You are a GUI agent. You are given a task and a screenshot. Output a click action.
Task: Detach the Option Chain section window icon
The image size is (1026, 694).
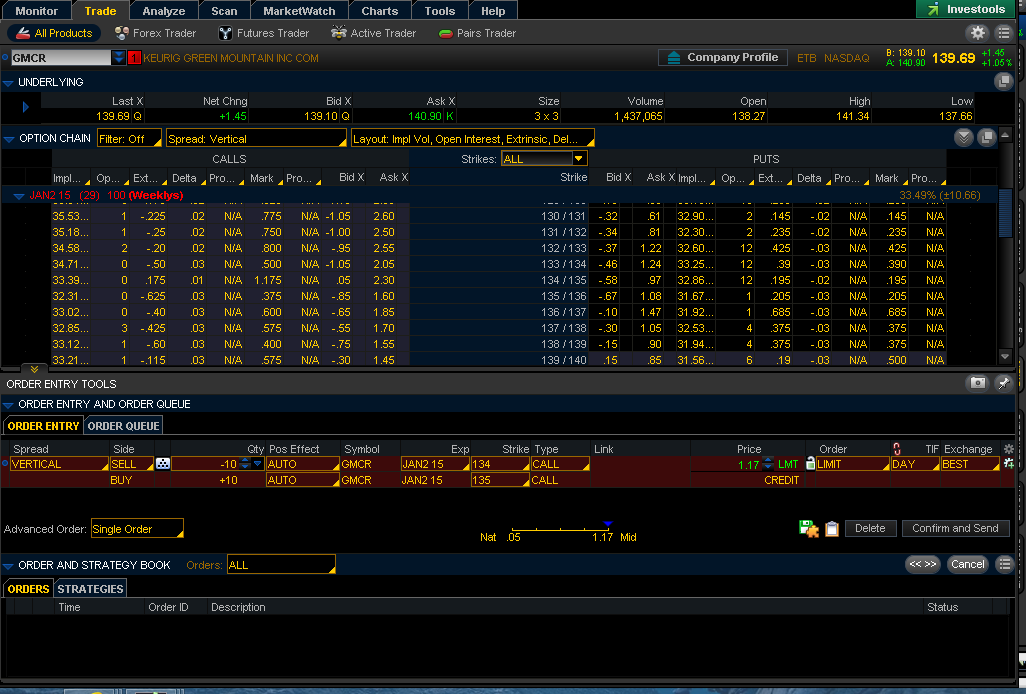click(987, 137)
